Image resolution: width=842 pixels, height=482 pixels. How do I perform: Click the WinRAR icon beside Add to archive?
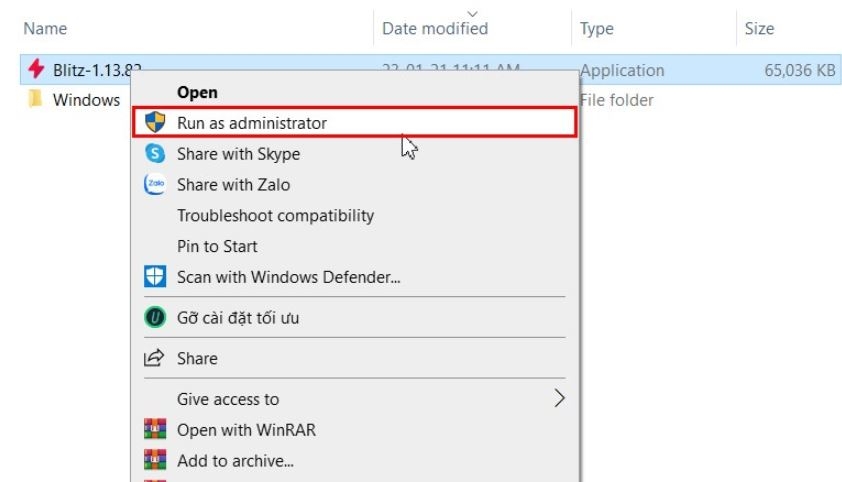[x=155, y=460]
